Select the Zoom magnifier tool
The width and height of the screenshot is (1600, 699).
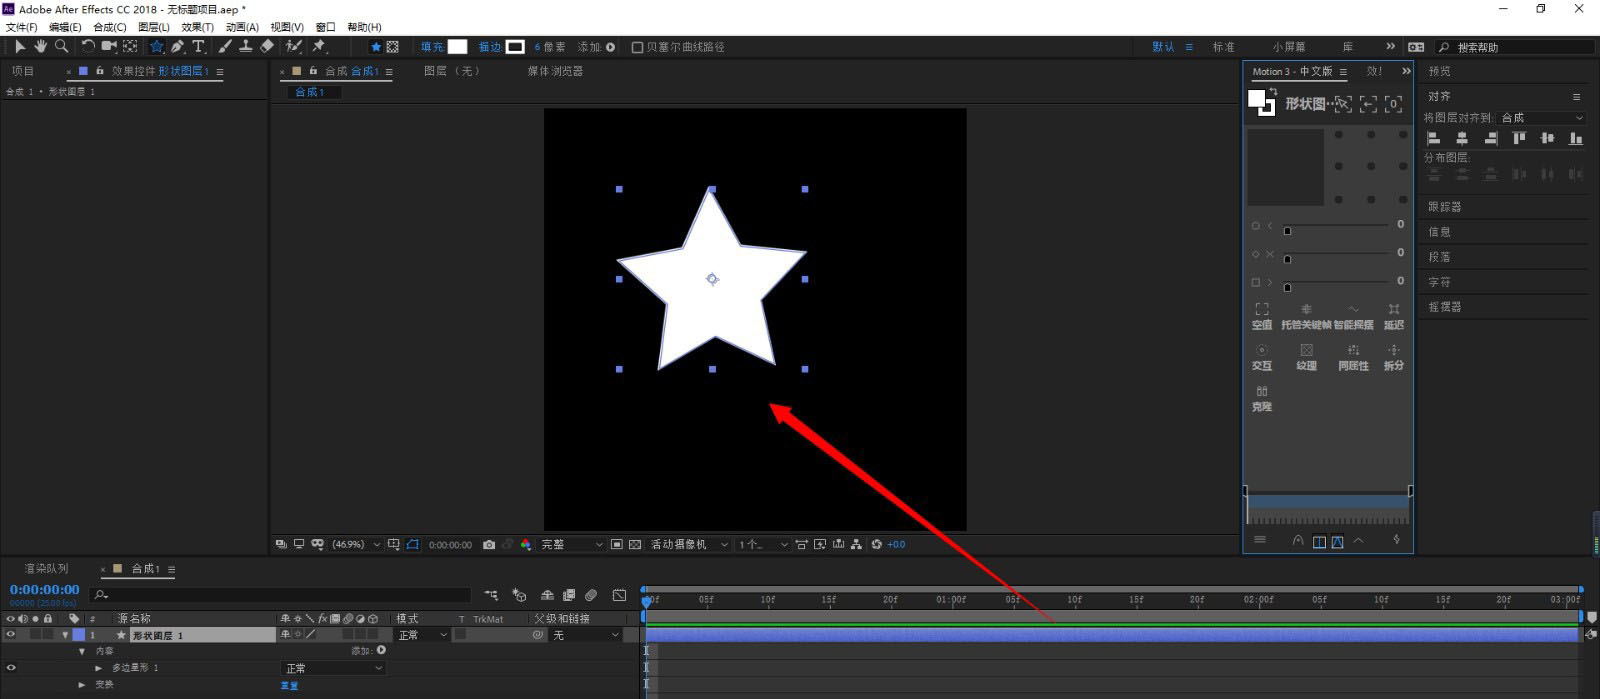62,46
